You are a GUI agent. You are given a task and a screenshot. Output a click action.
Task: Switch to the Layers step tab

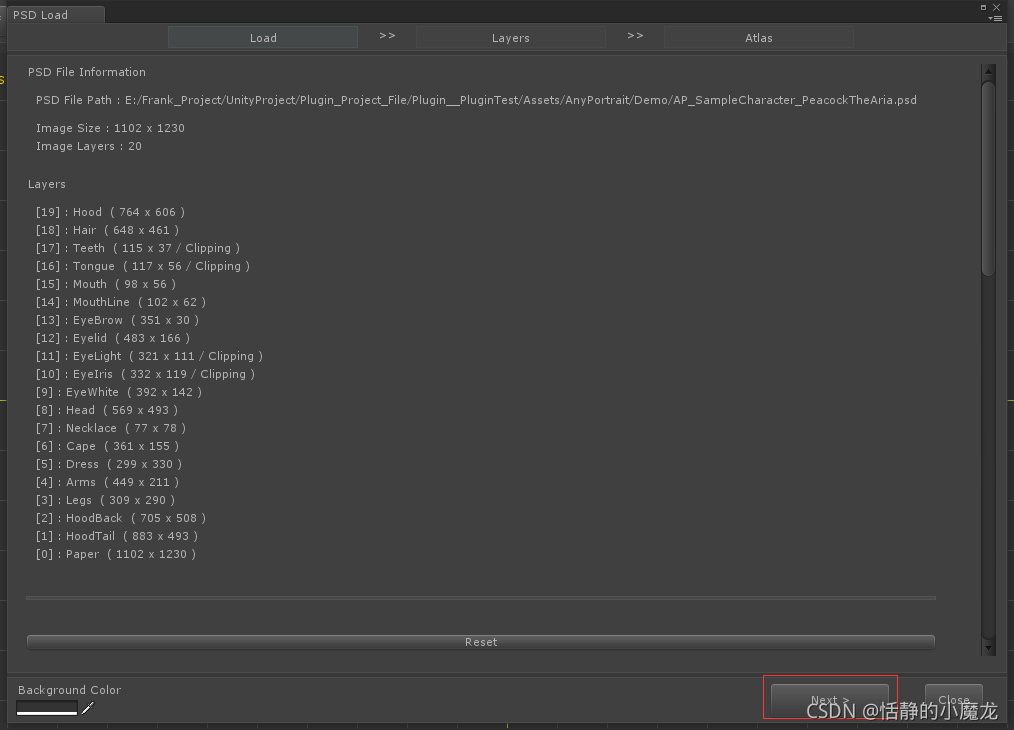coord(510,38)
